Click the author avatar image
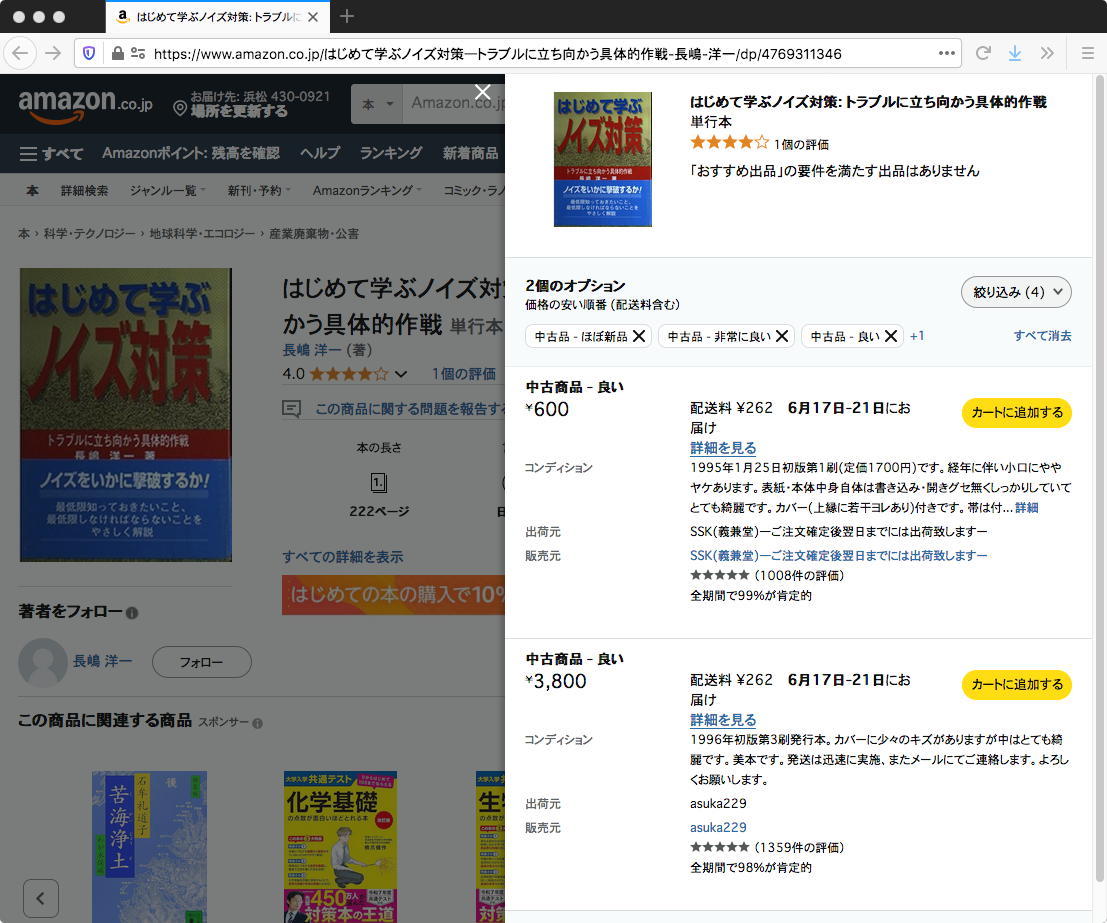1107x923 pixels. [43, 662]
